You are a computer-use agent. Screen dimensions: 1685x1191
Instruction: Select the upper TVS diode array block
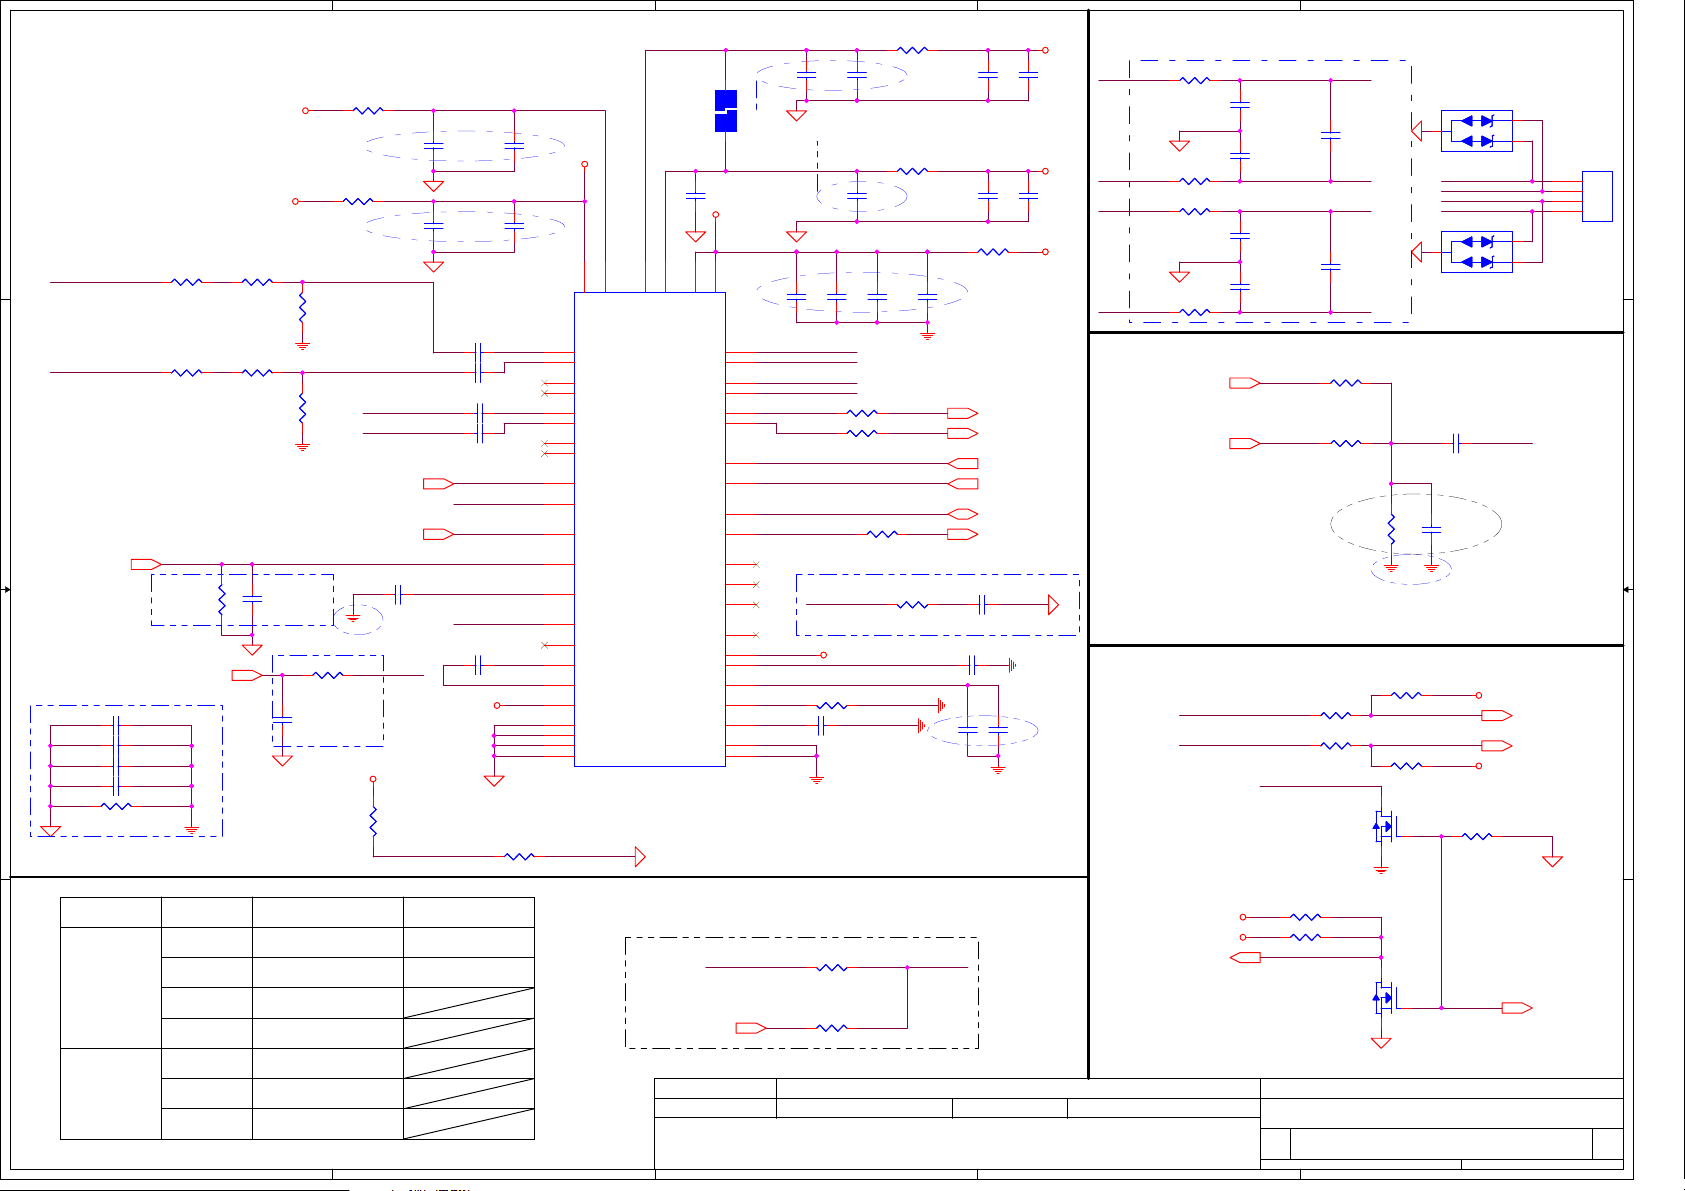[1477, 131]
